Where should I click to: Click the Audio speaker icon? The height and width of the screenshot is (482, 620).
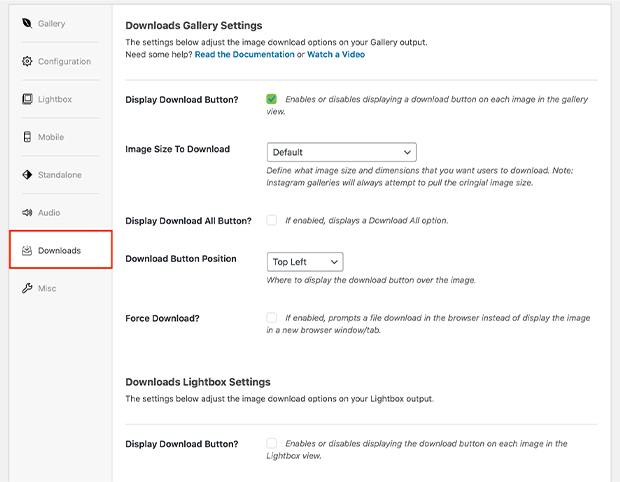click(x=27, y=213)
